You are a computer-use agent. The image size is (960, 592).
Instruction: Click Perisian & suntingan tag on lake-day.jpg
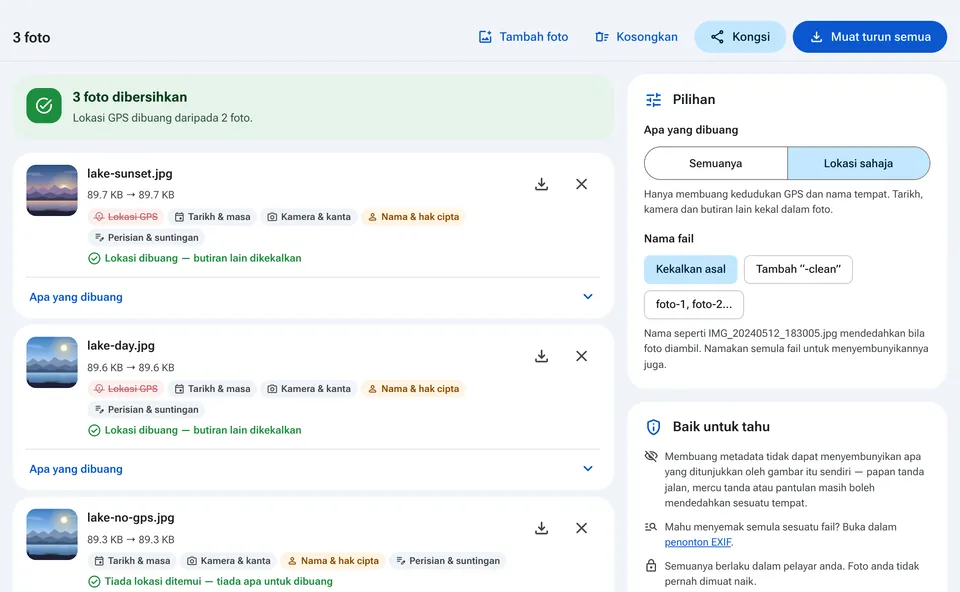pos(146,410)
